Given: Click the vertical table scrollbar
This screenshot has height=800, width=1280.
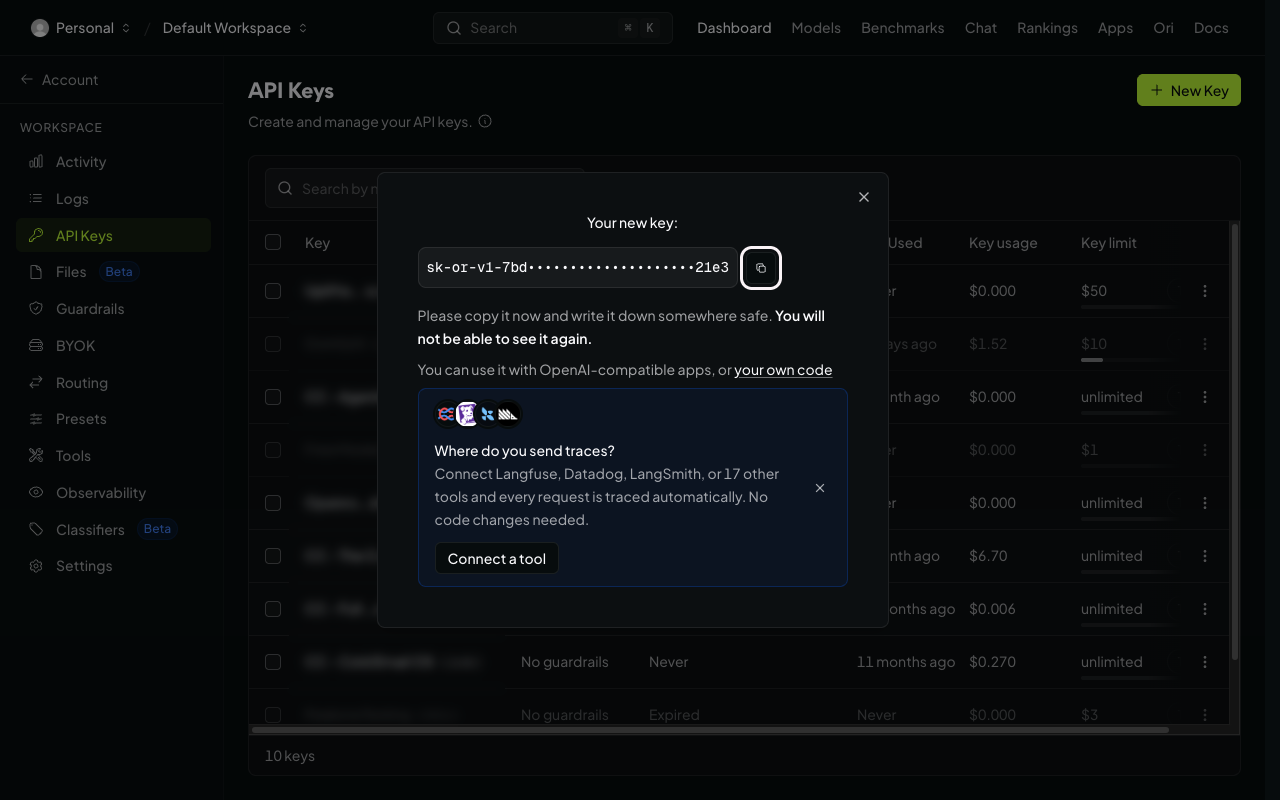Looking at the screenshot, I should pos(1235,440).
